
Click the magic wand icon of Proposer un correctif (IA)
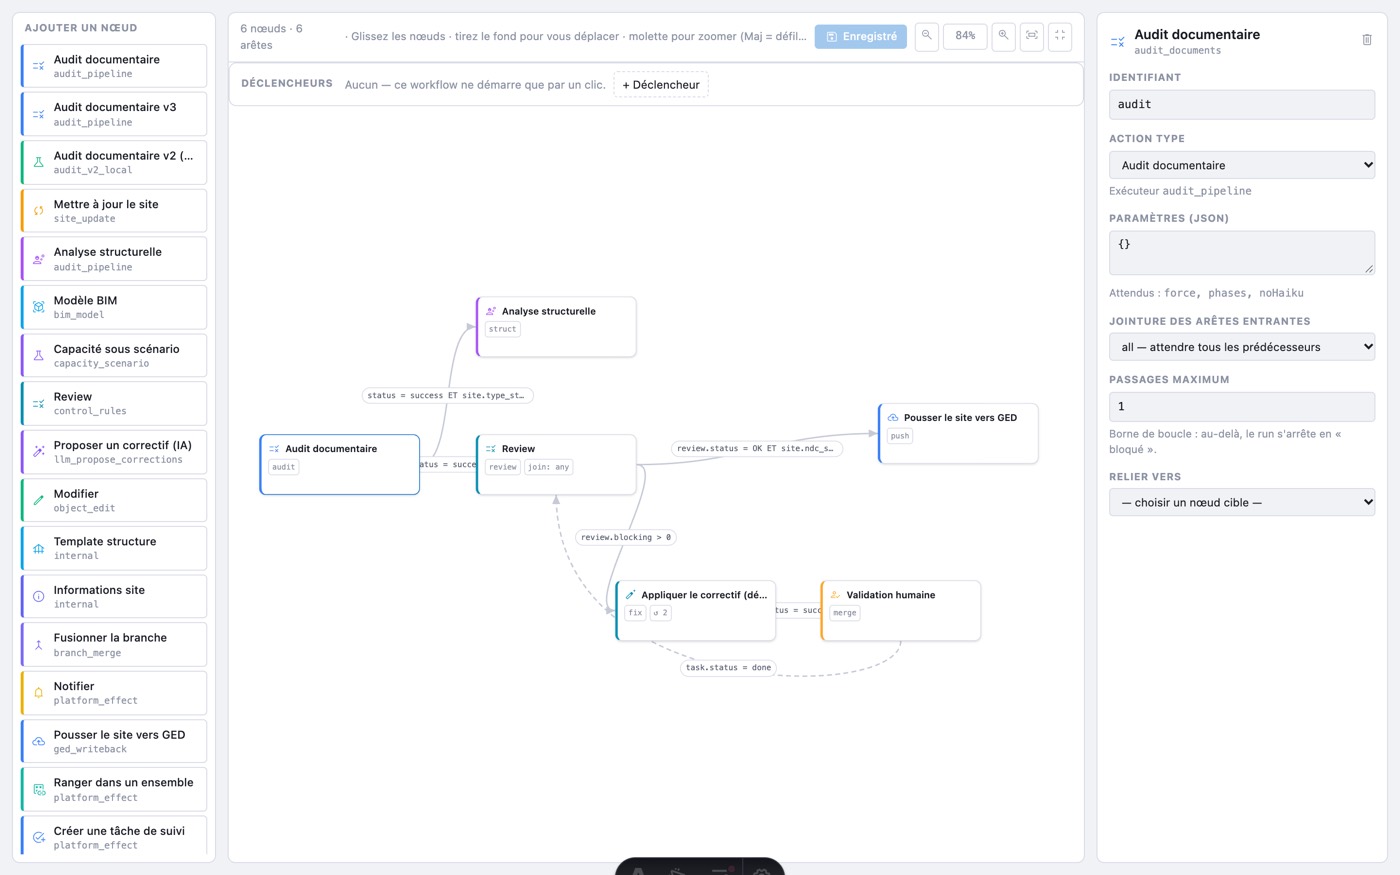38,452
